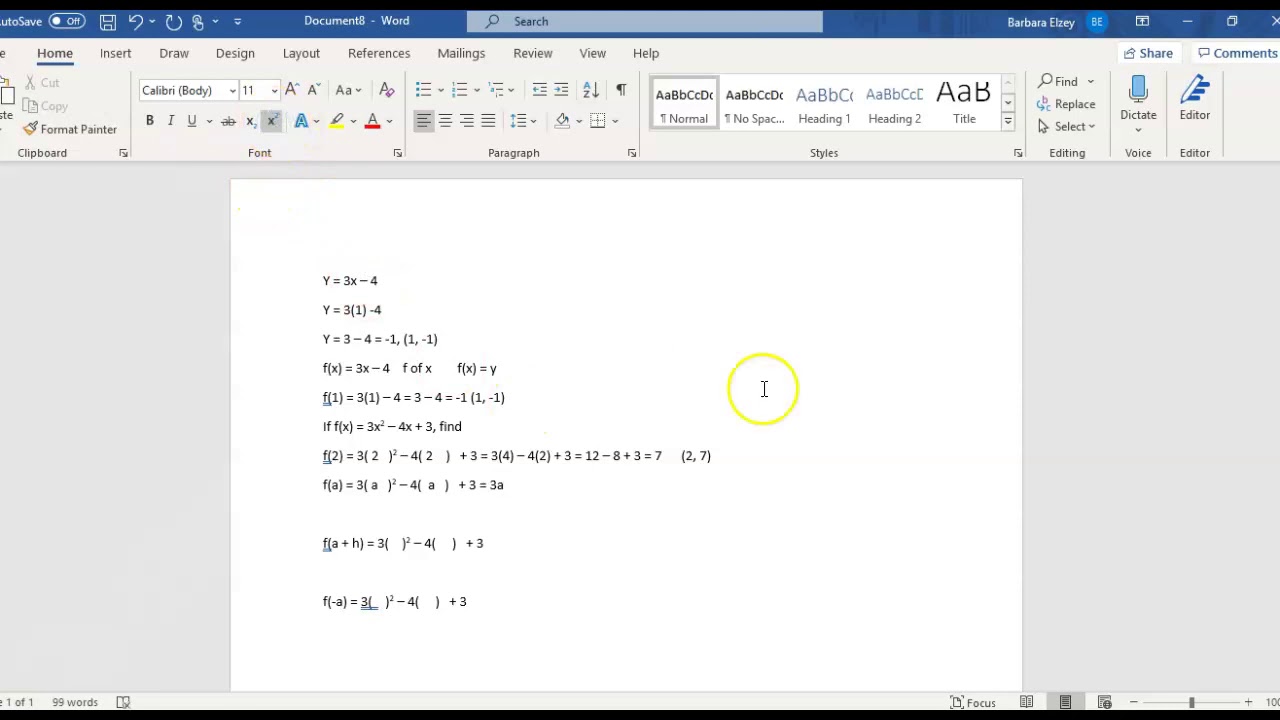
Task: Click the Decrease Indent icon
Action: click(x=540, y=90)
